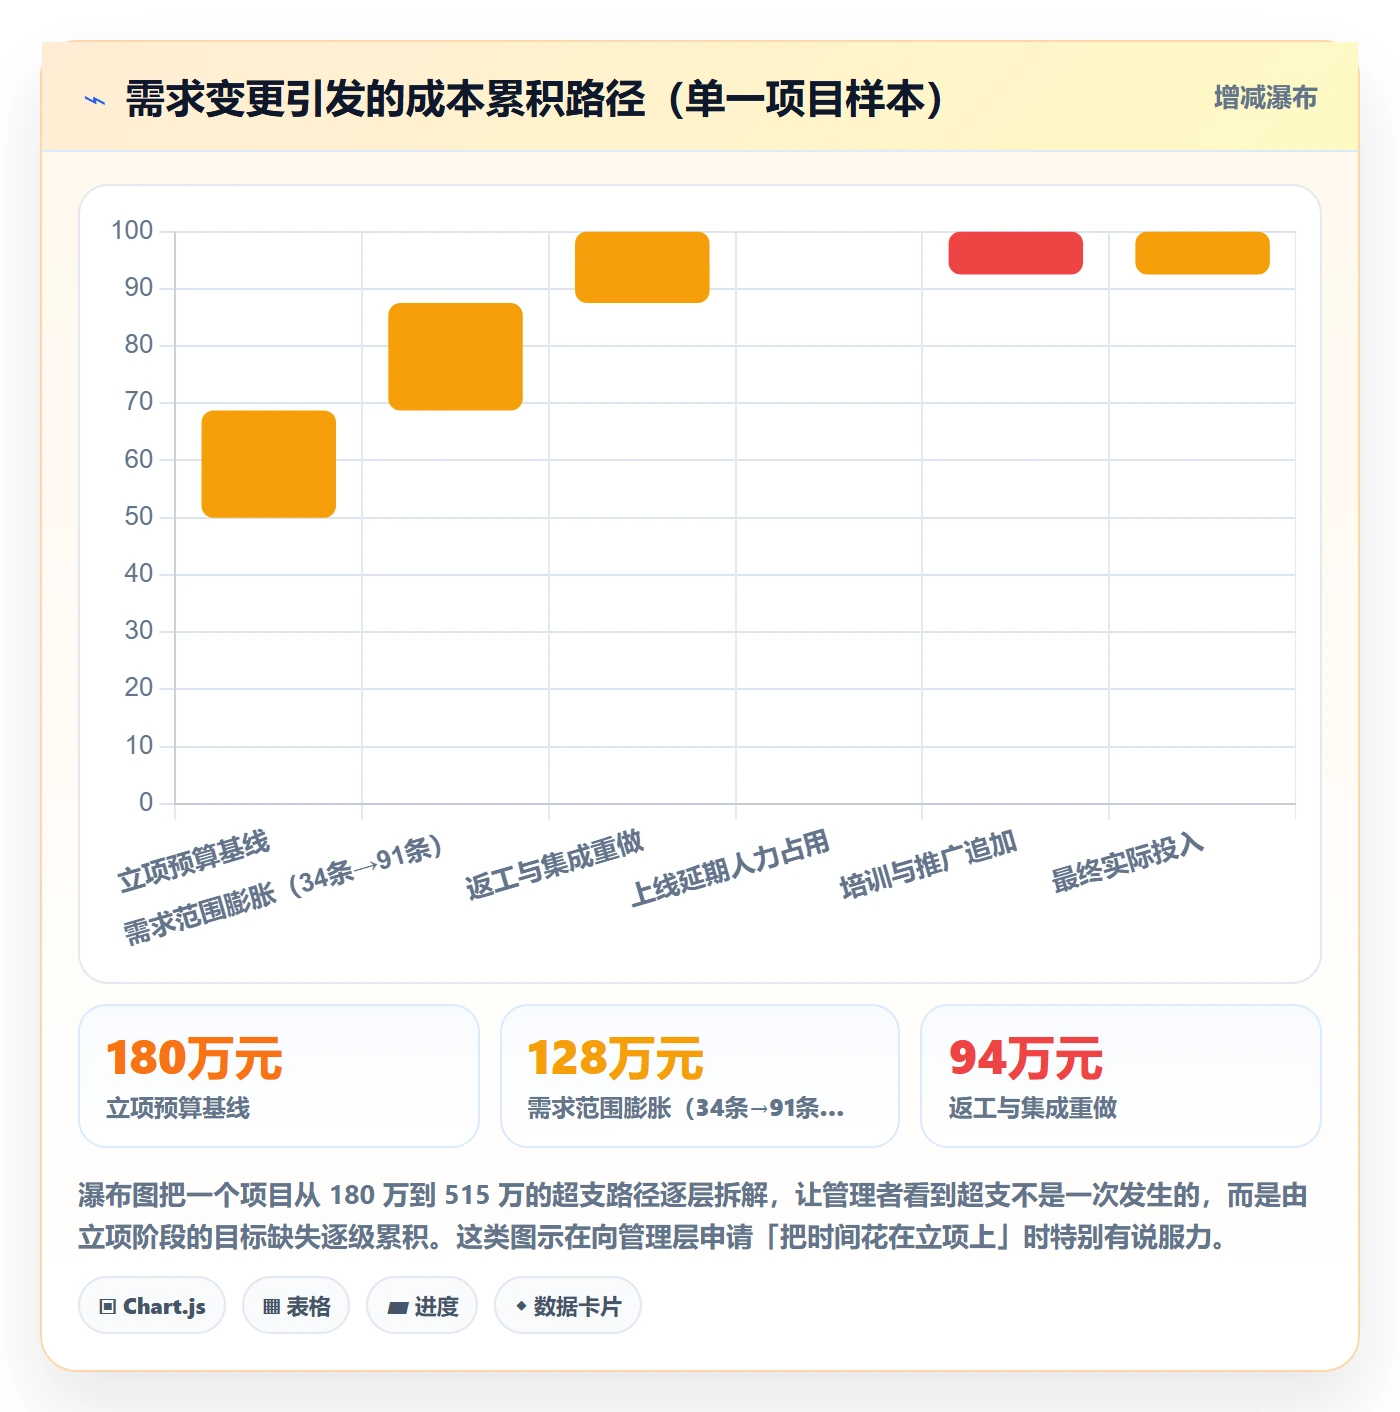Open the 180万元 立项预算基线 card
The image size is (1400, 1412).
click(x=279, y=1076)
